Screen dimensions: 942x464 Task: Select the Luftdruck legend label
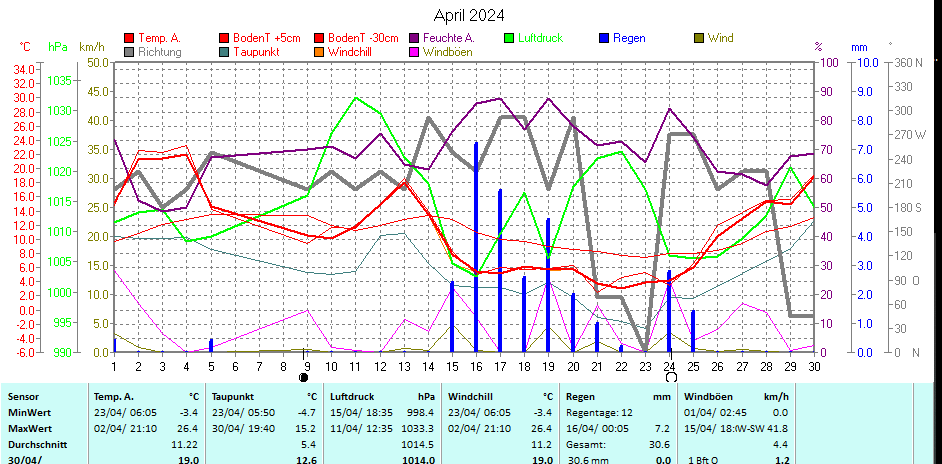pos(541,38)
